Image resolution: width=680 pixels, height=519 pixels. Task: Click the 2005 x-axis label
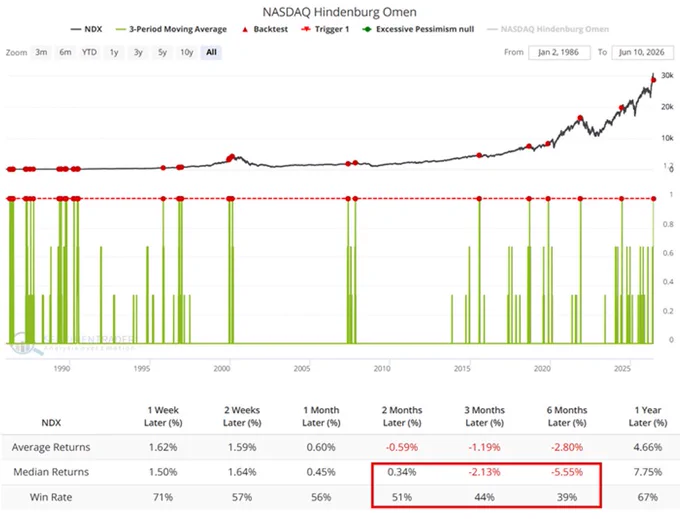point(302,369)
